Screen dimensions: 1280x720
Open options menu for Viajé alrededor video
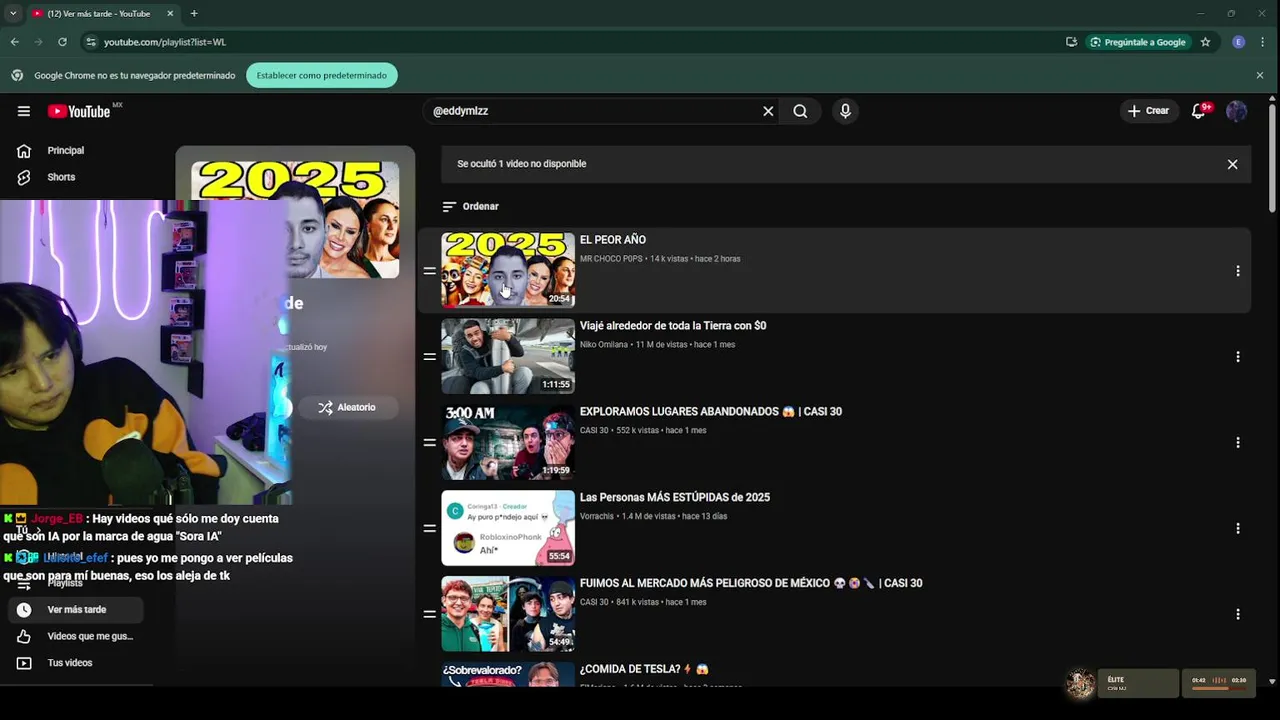tap(1237, 357)
